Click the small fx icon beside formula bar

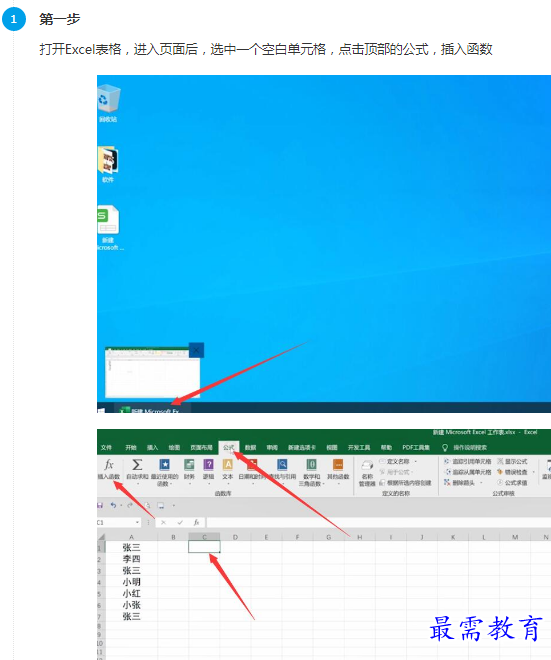tap(196, 522)
